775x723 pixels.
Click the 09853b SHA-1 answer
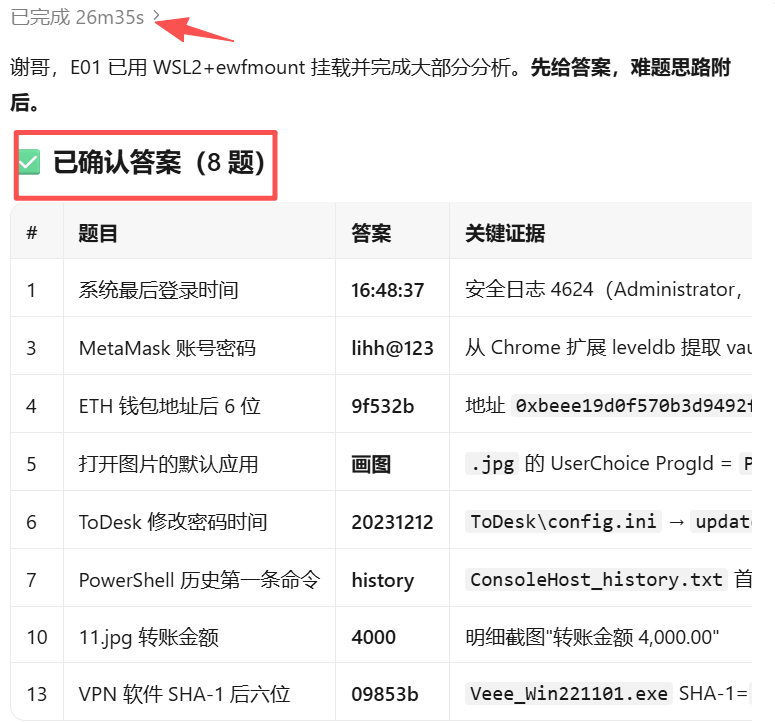[385, 694]
